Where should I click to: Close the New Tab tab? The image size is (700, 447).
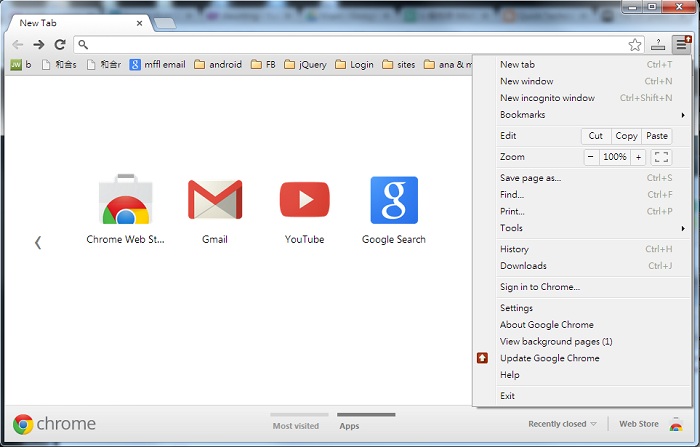139,23
